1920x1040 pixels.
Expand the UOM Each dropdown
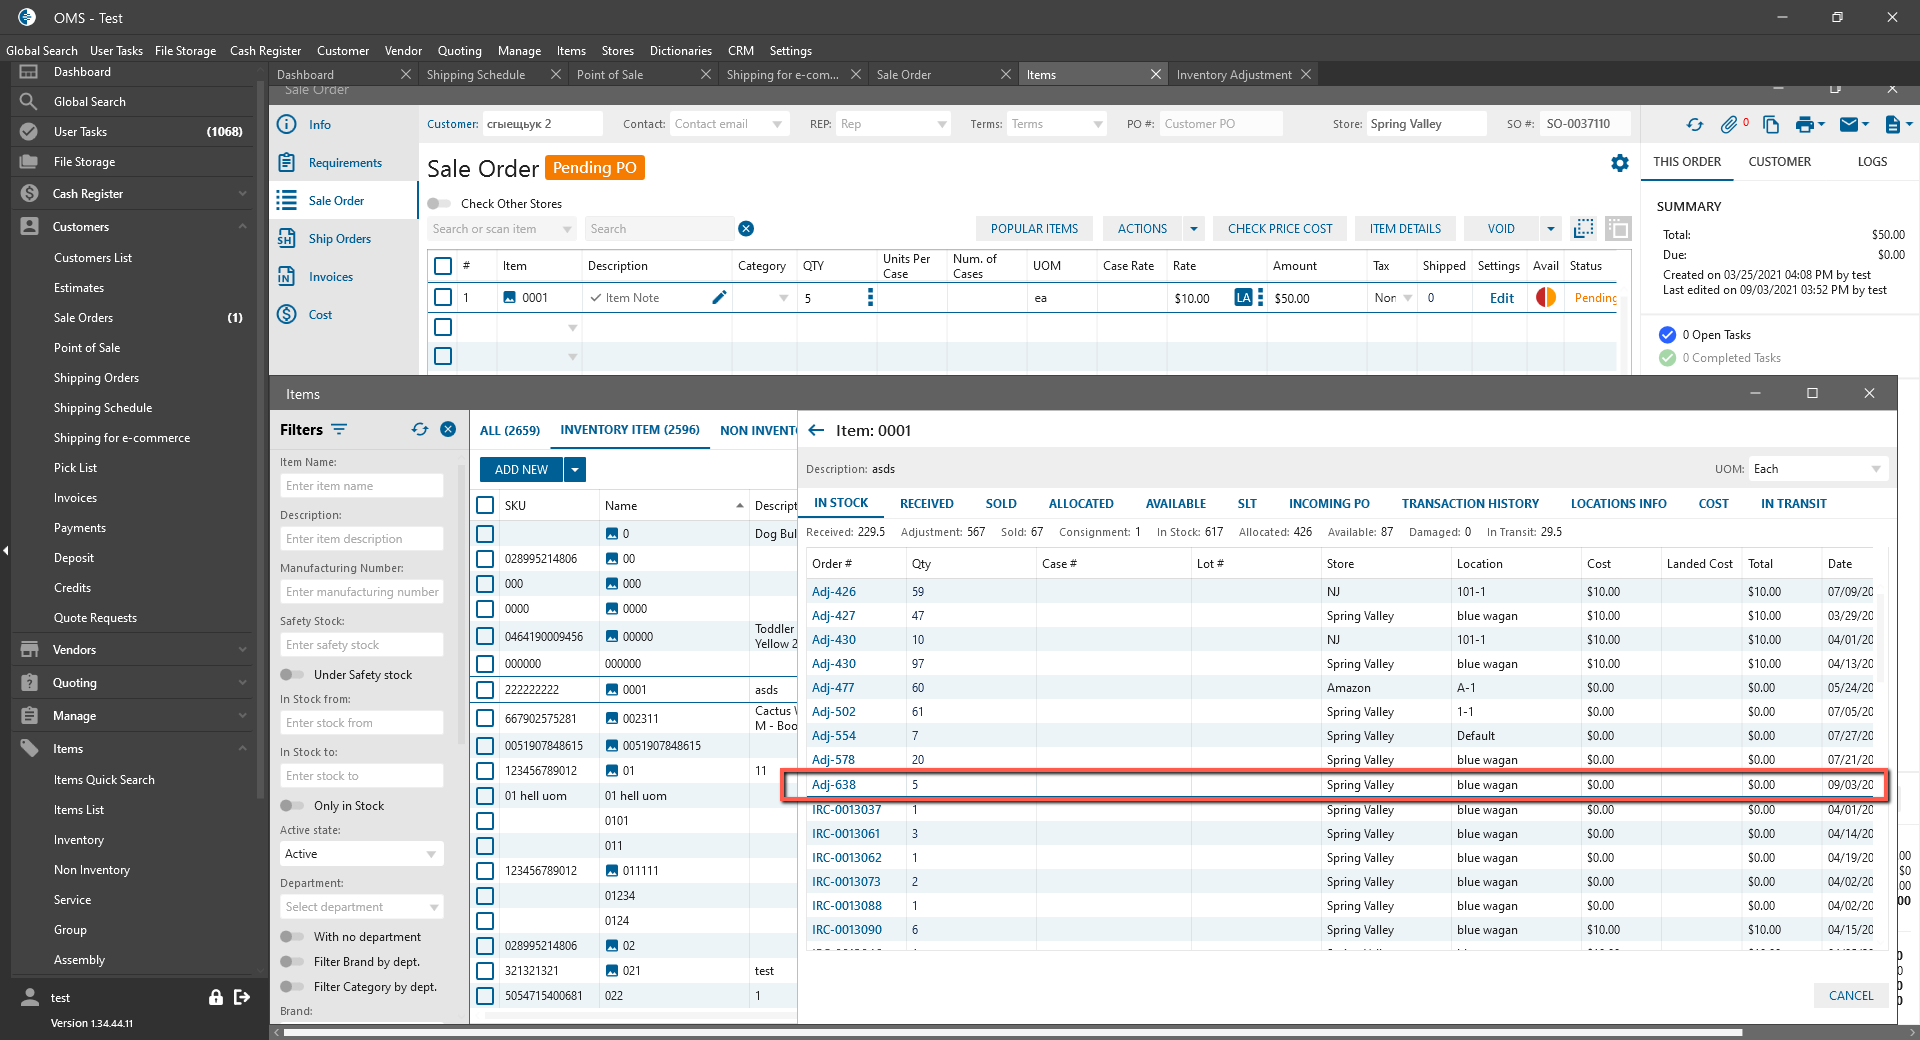tap(1817, 469)
